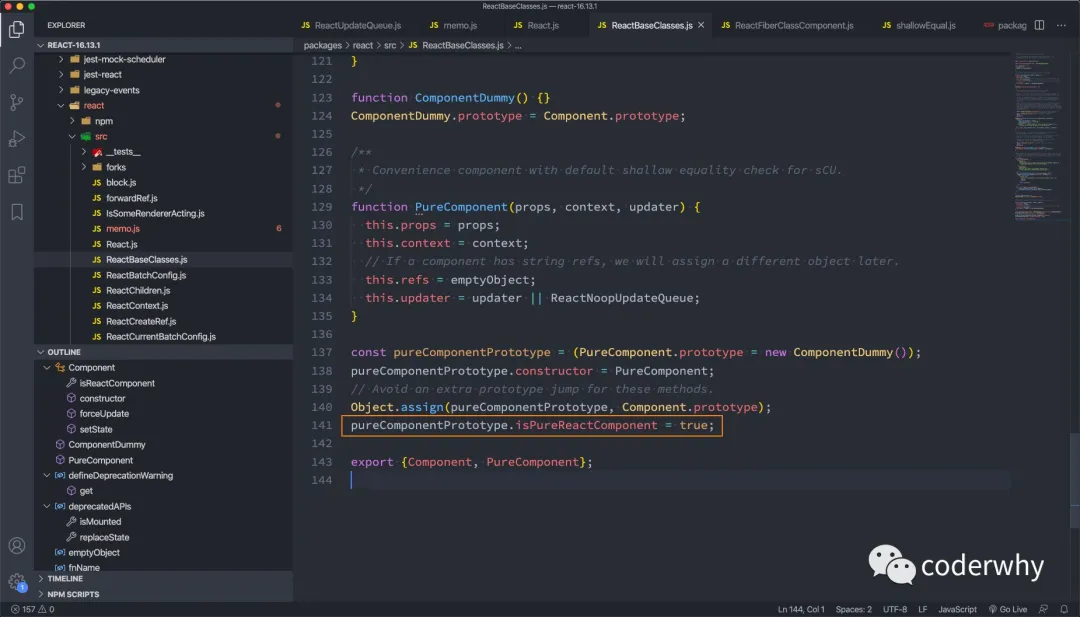Expand the jest-react folder

(x=62, y=74)
